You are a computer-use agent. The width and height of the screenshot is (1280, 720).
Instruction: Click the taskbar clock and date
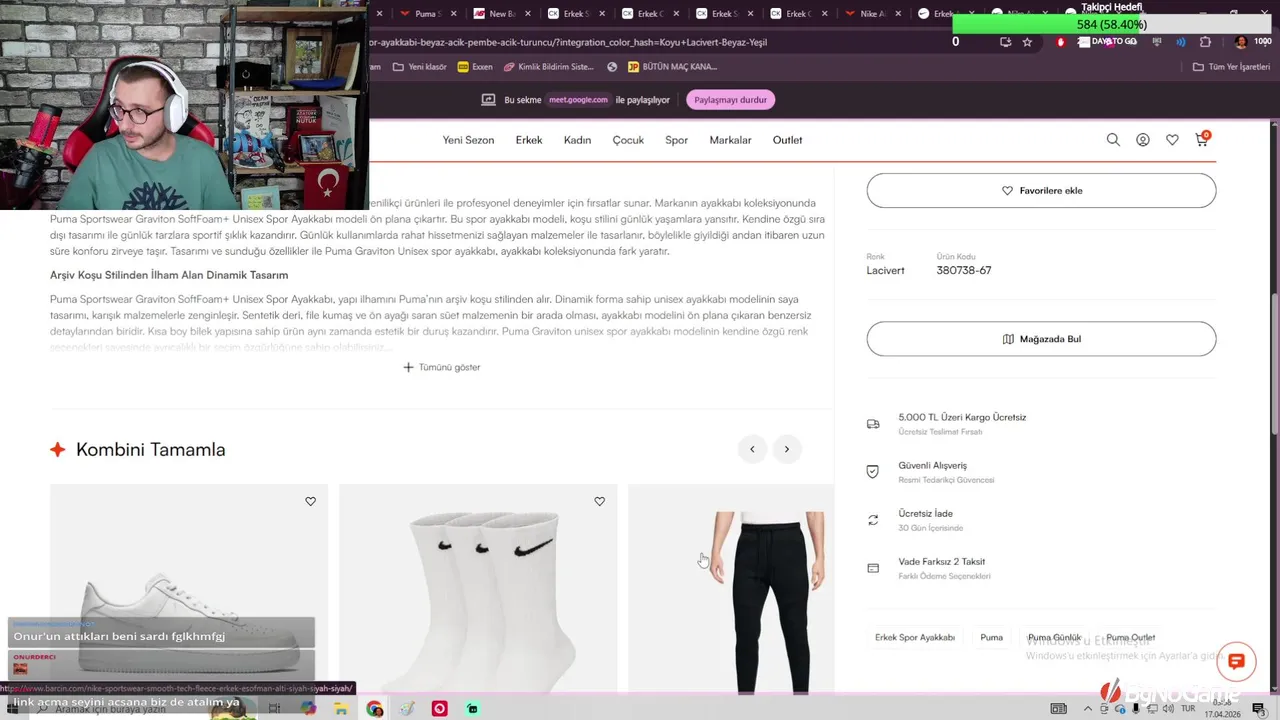(x=1222, y=709)
